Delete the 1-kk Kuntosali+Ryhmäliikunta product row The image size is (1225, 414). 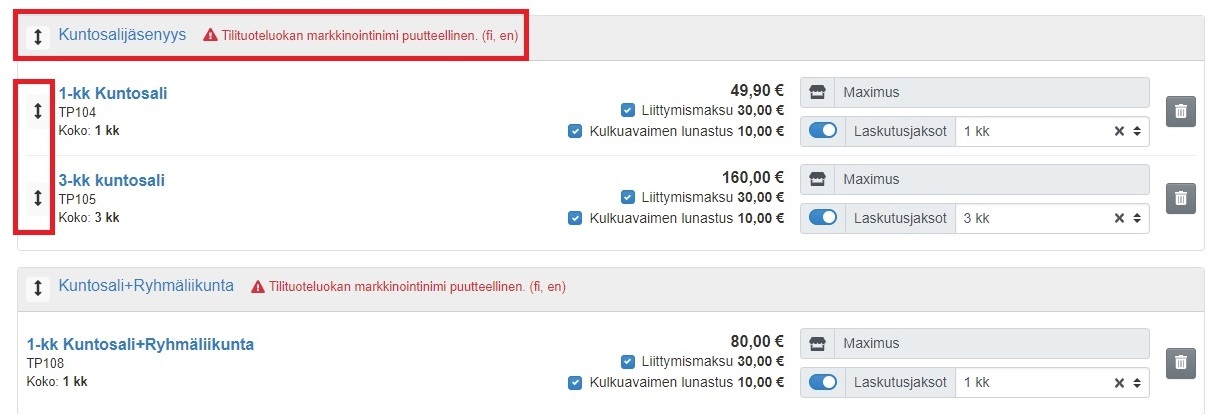(x=1180, y=363)
